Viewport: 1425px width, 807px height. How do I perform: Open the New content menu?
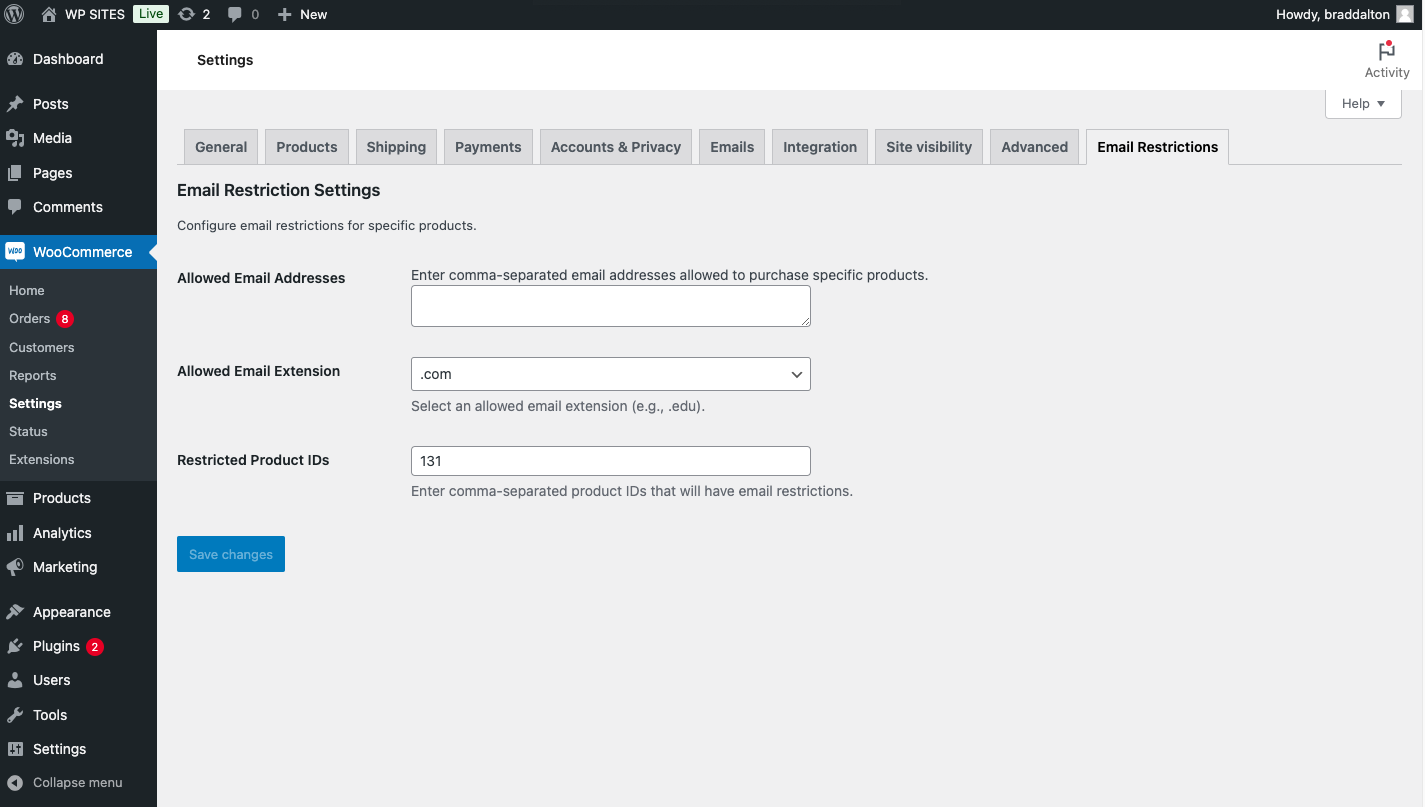coord(303,14)
